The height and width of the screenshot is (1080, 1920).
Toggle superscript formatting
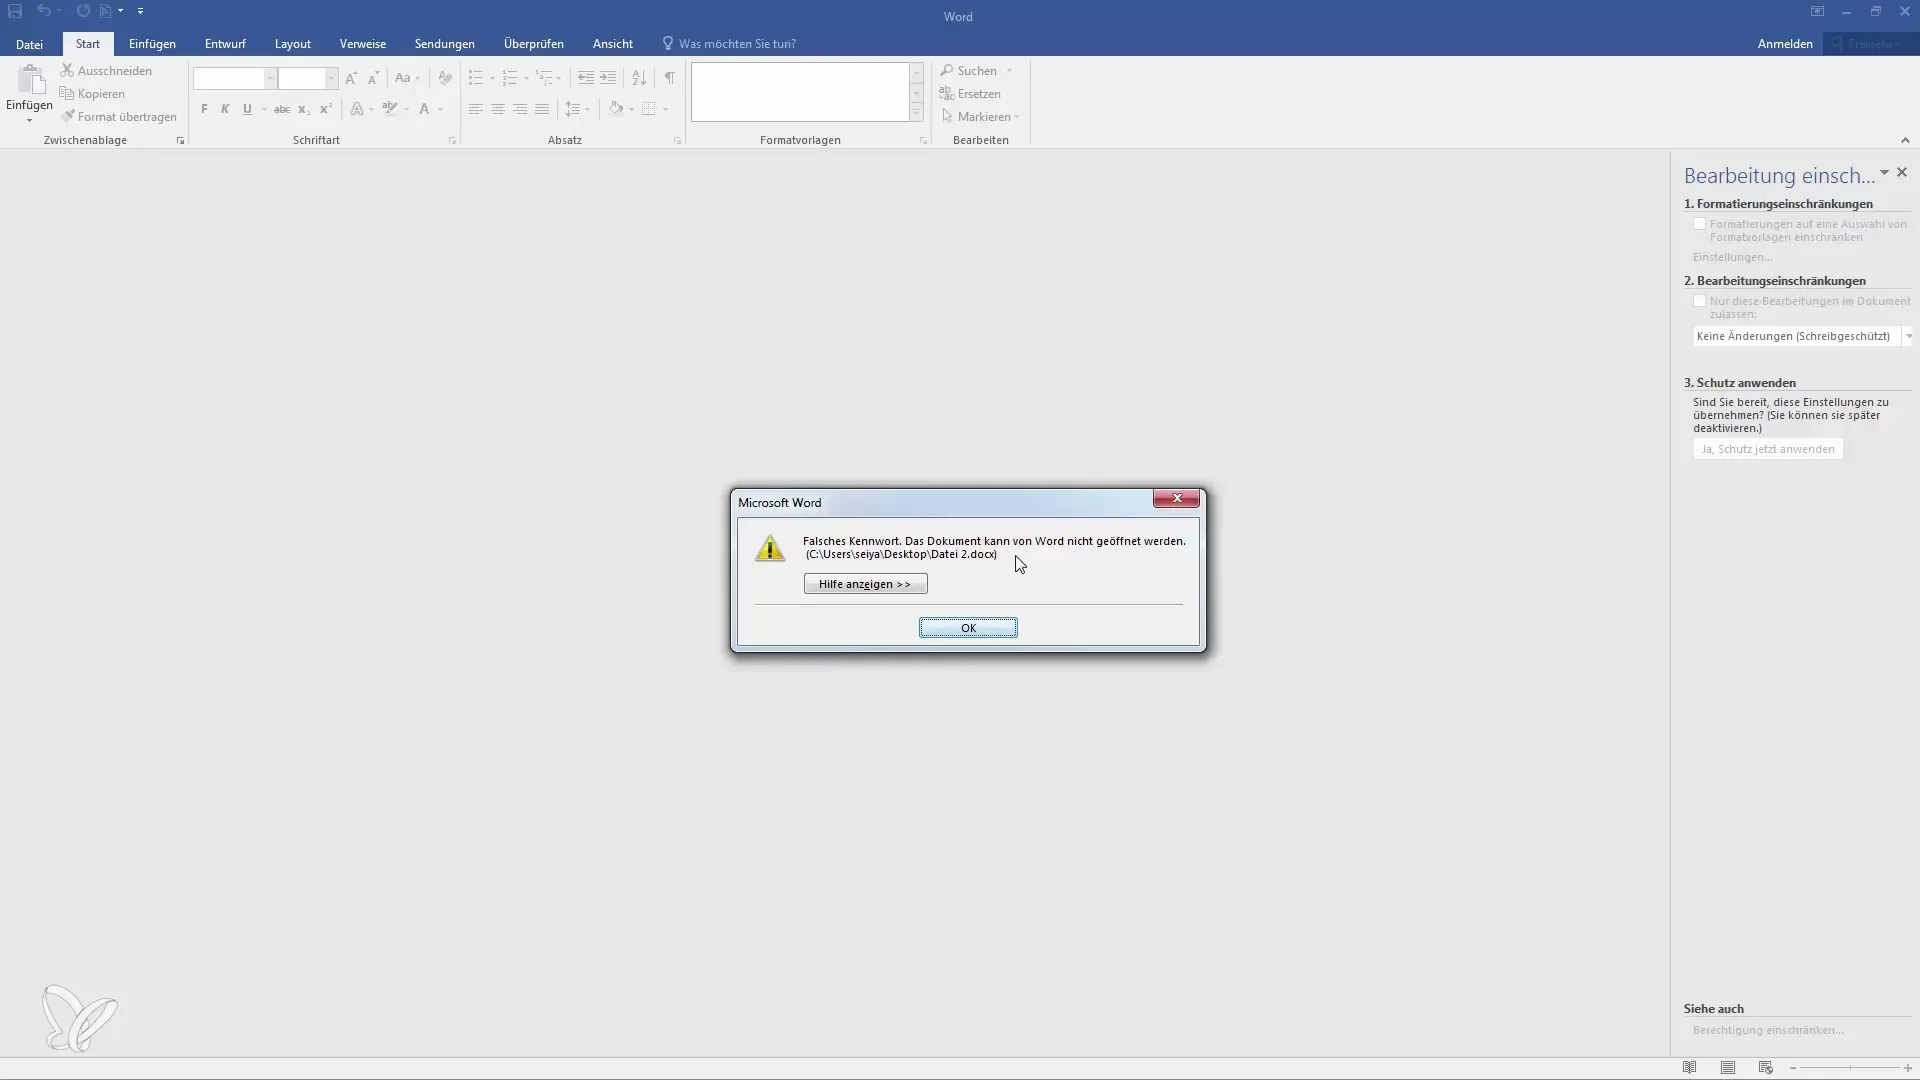(325, 109)
